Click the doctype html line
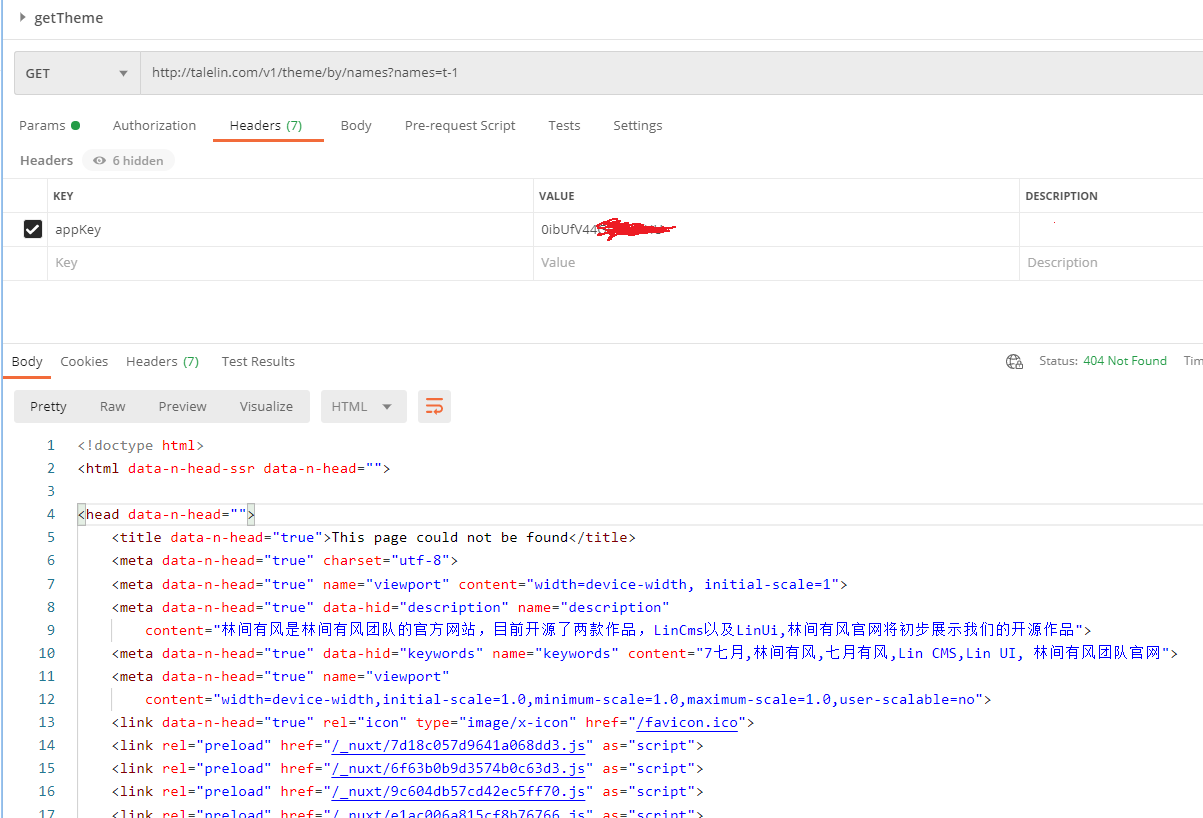 (141, 445)
